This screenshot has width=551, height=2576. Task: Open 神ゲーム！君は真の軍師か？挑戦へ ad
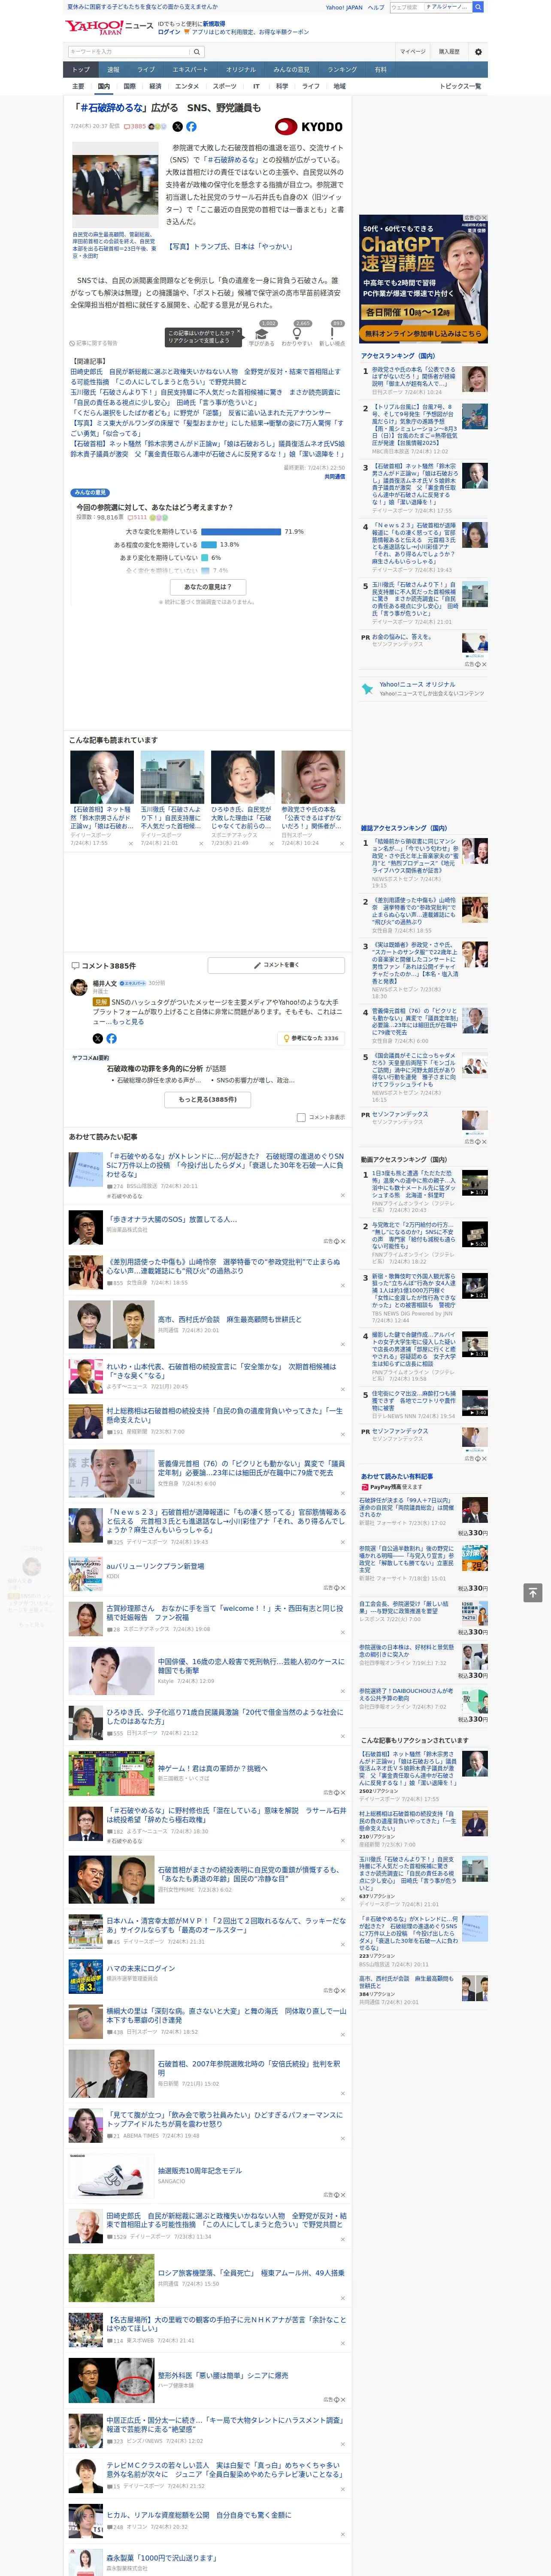coord(212,1767)
